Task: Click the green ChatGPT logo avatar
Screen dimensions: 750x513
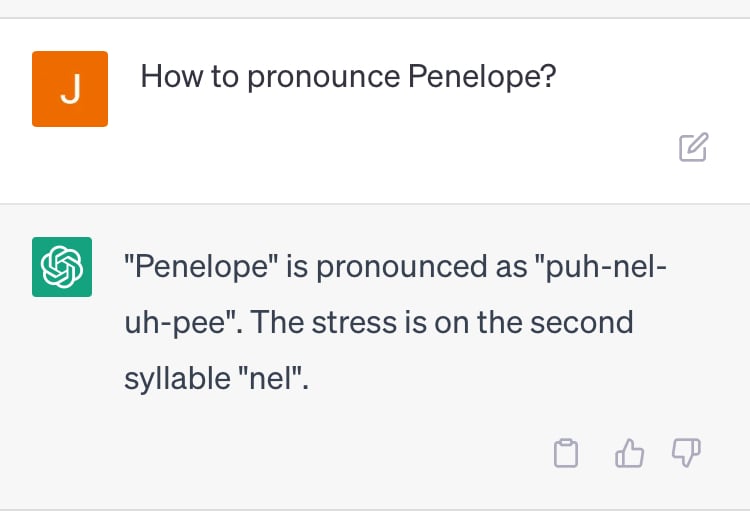Action: [62, 267]
